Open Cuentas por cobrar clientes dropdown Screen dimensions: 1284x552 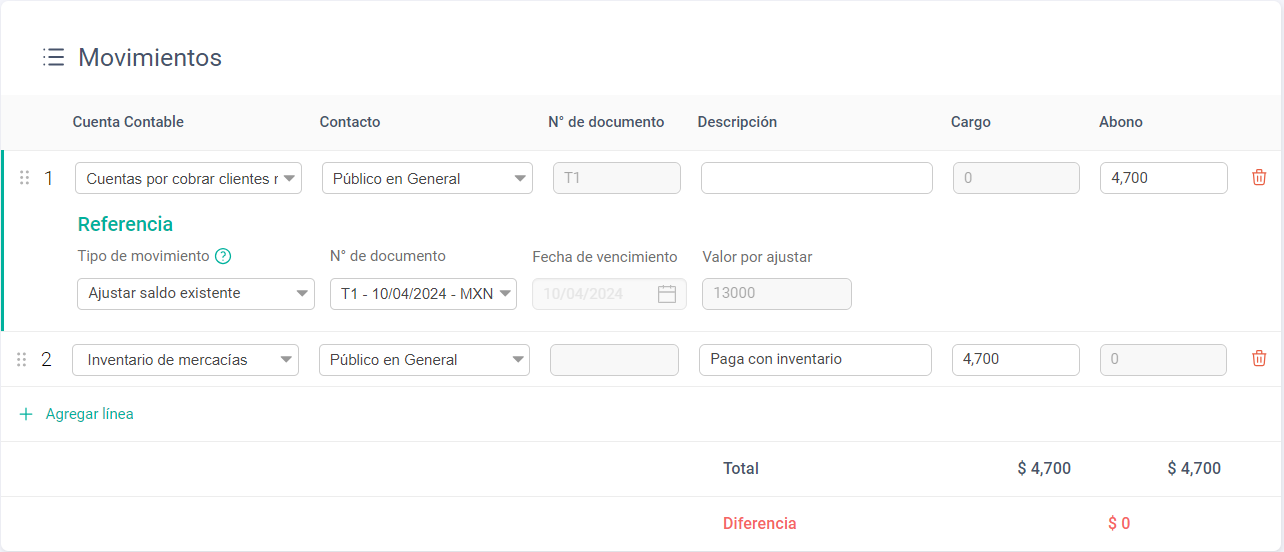pyautogui.click(x=188, y=178)
